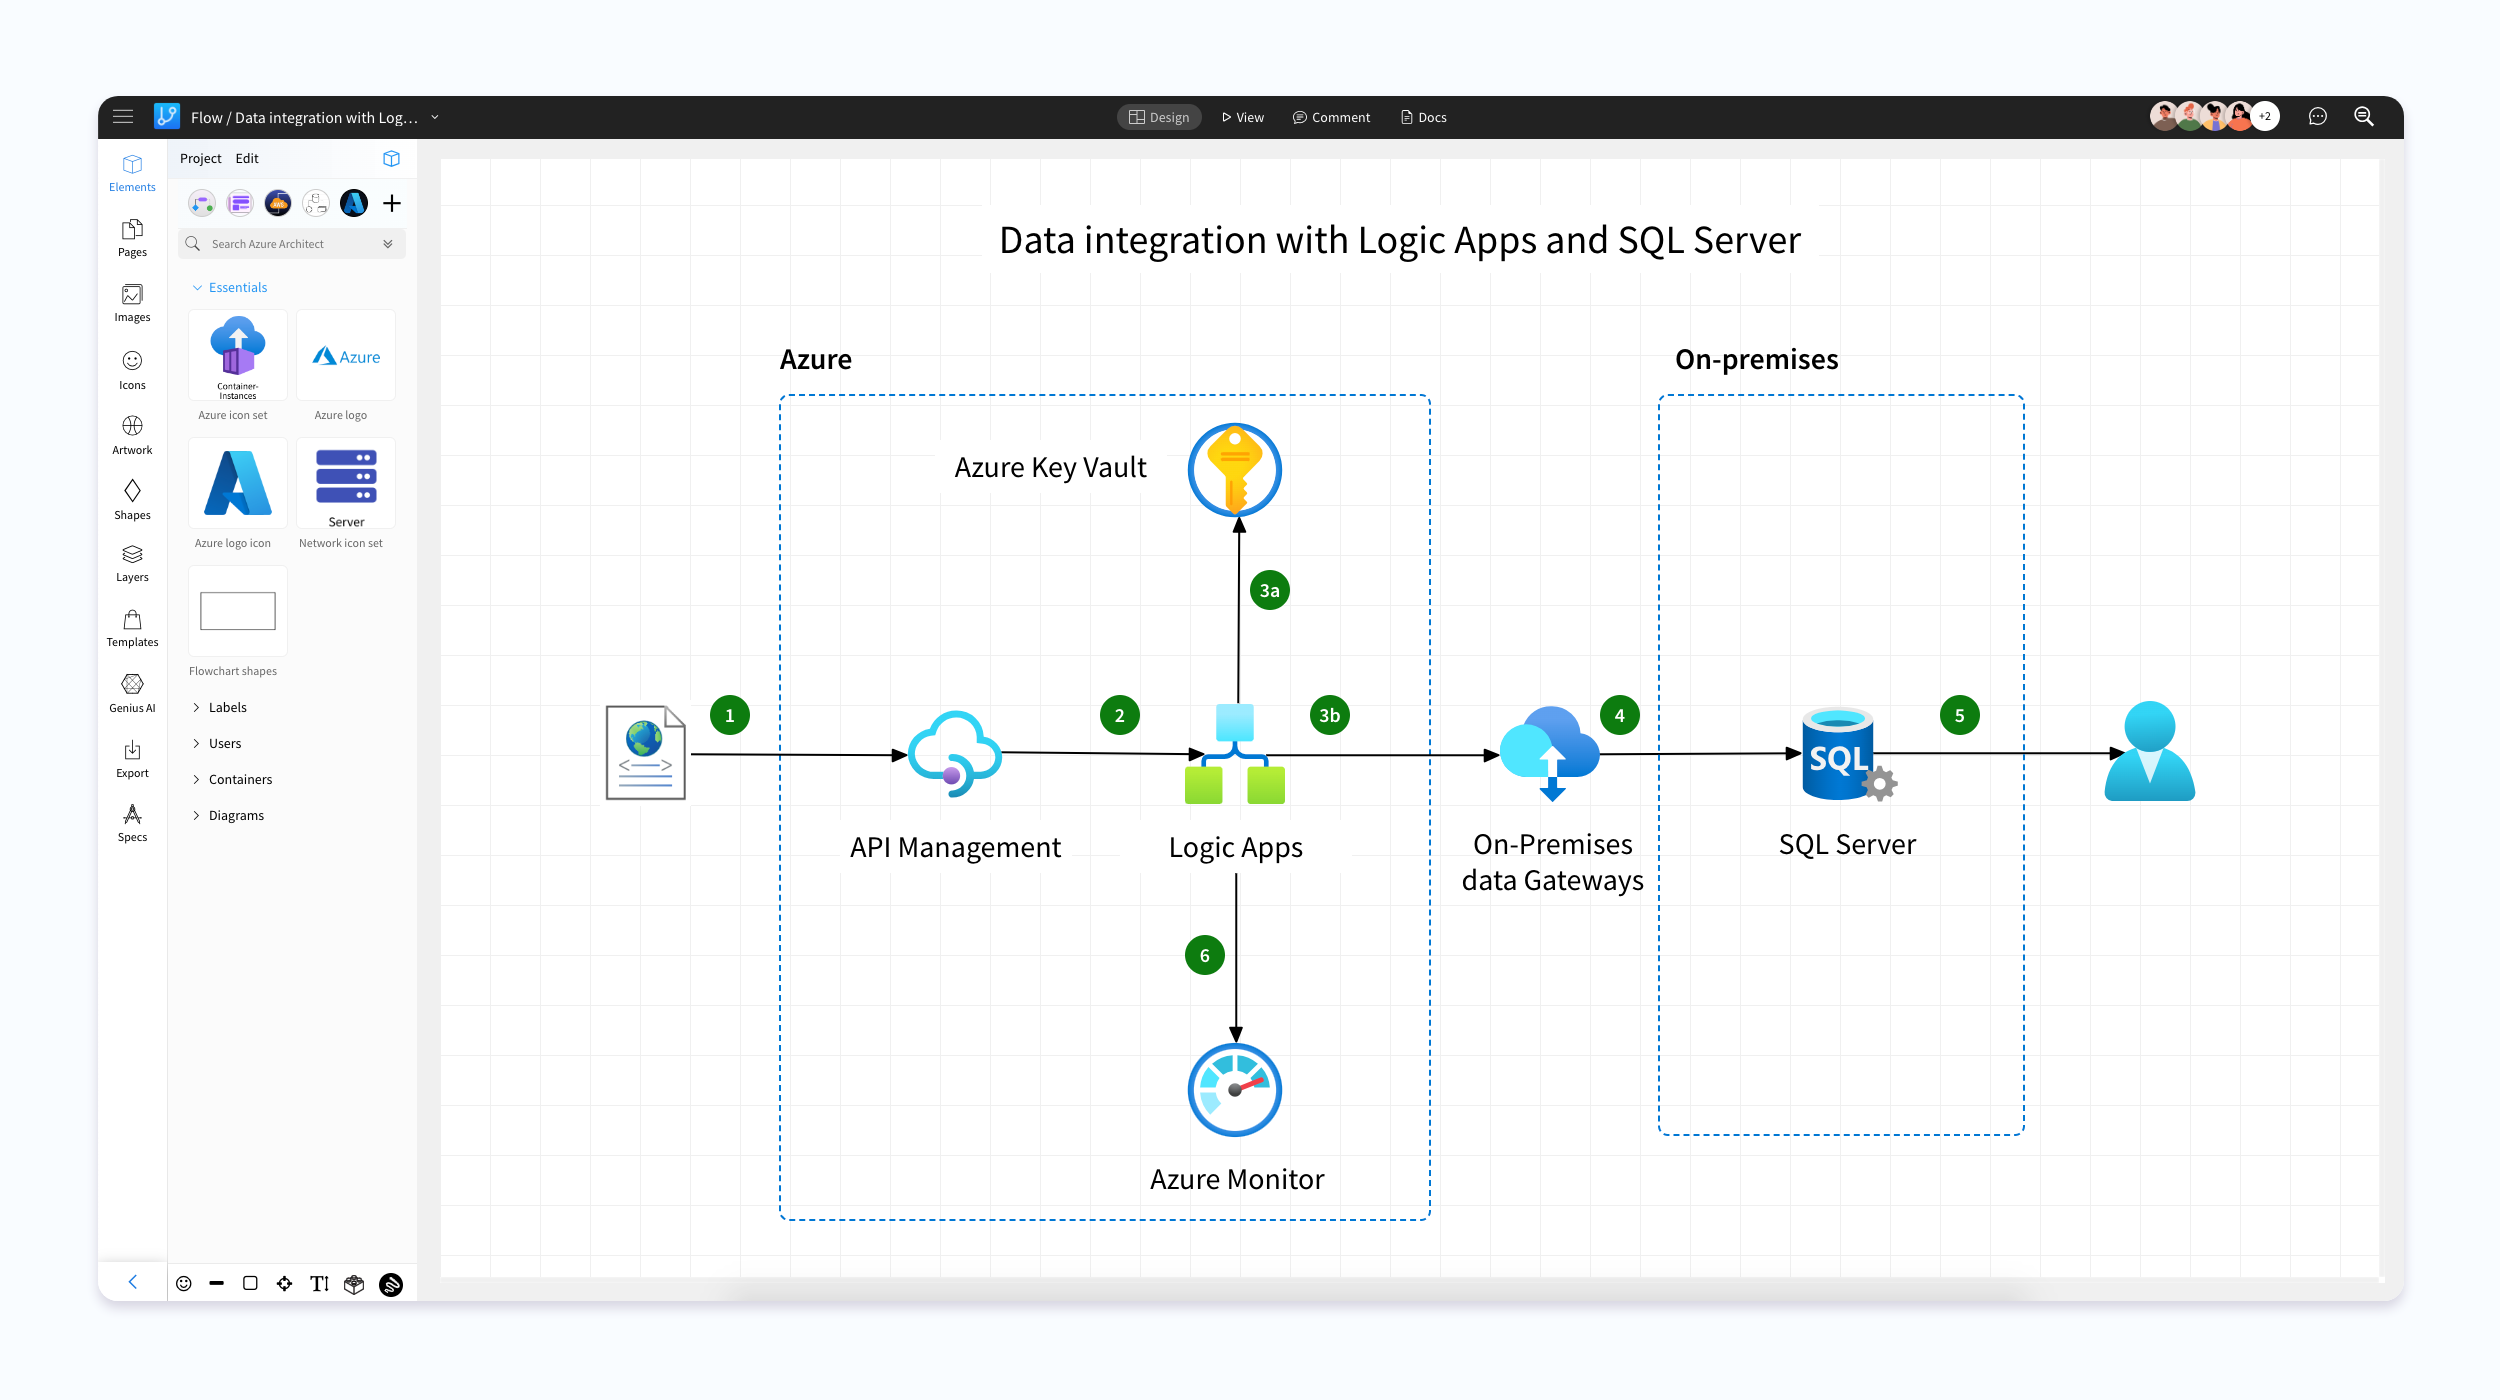Screen dimensions: 2500x1400
Task: Add a new library with plus icon
Action: [392, 203]
